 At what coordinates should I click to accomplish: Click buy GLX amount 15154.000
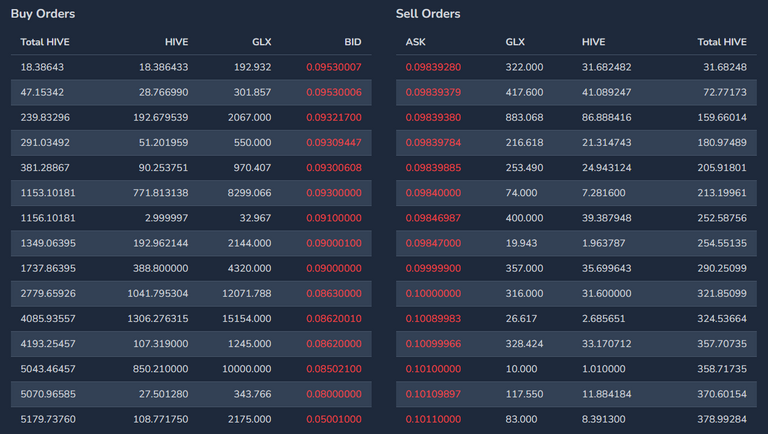246,318
